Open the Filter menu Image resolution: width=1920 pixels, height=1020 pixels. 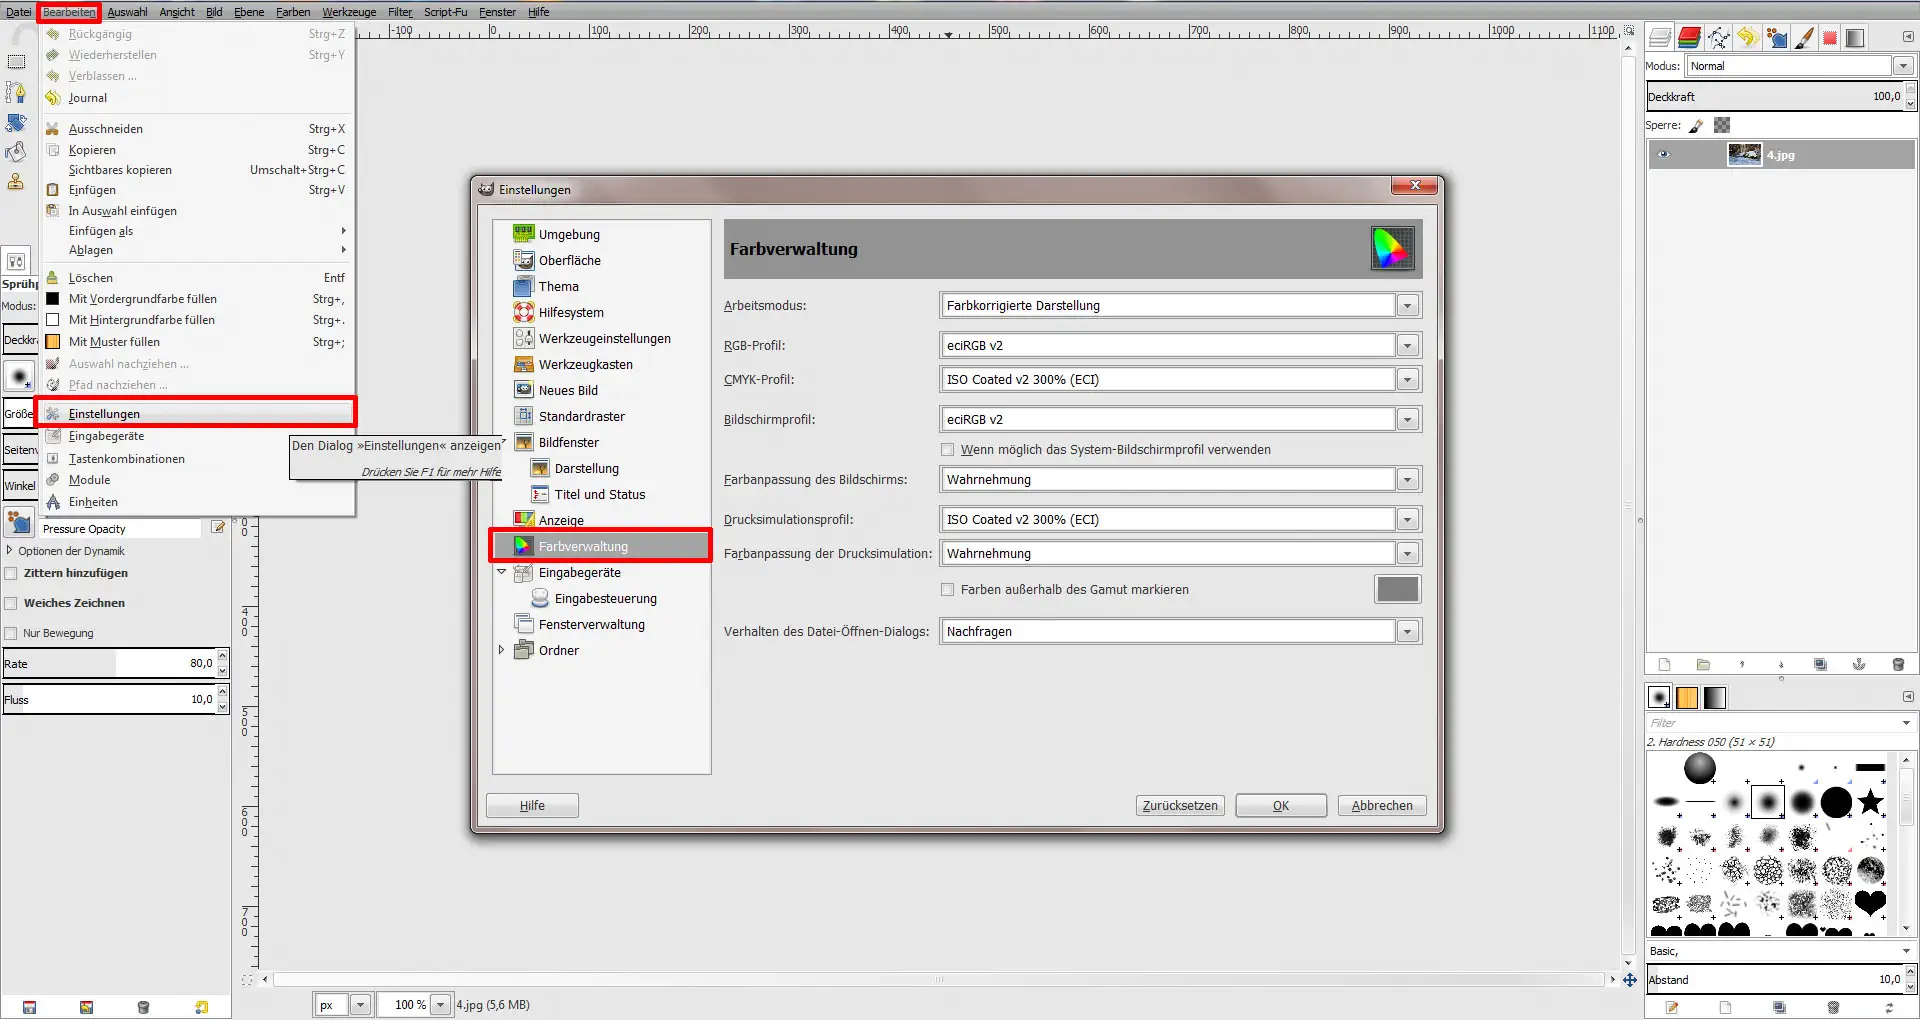coord(399,12)
